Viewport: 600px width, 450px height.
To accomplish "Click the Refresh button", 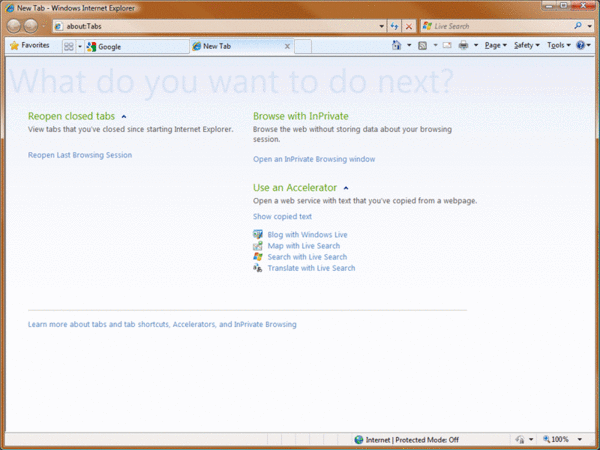I will pyautogui.click(x=394, y=26).
